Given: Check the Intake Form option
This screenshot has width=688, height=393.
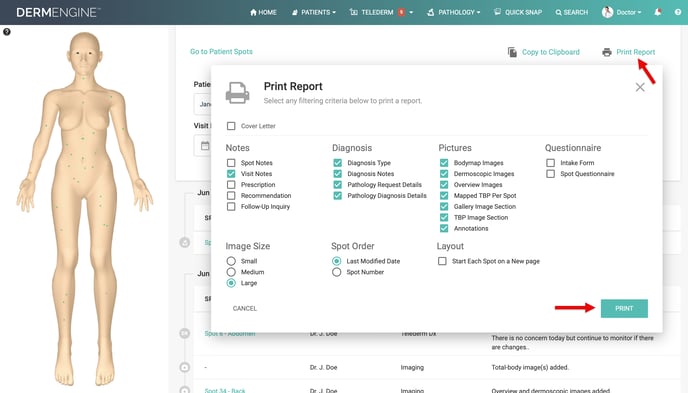Looking at the screenshot, I should (550, 163).
